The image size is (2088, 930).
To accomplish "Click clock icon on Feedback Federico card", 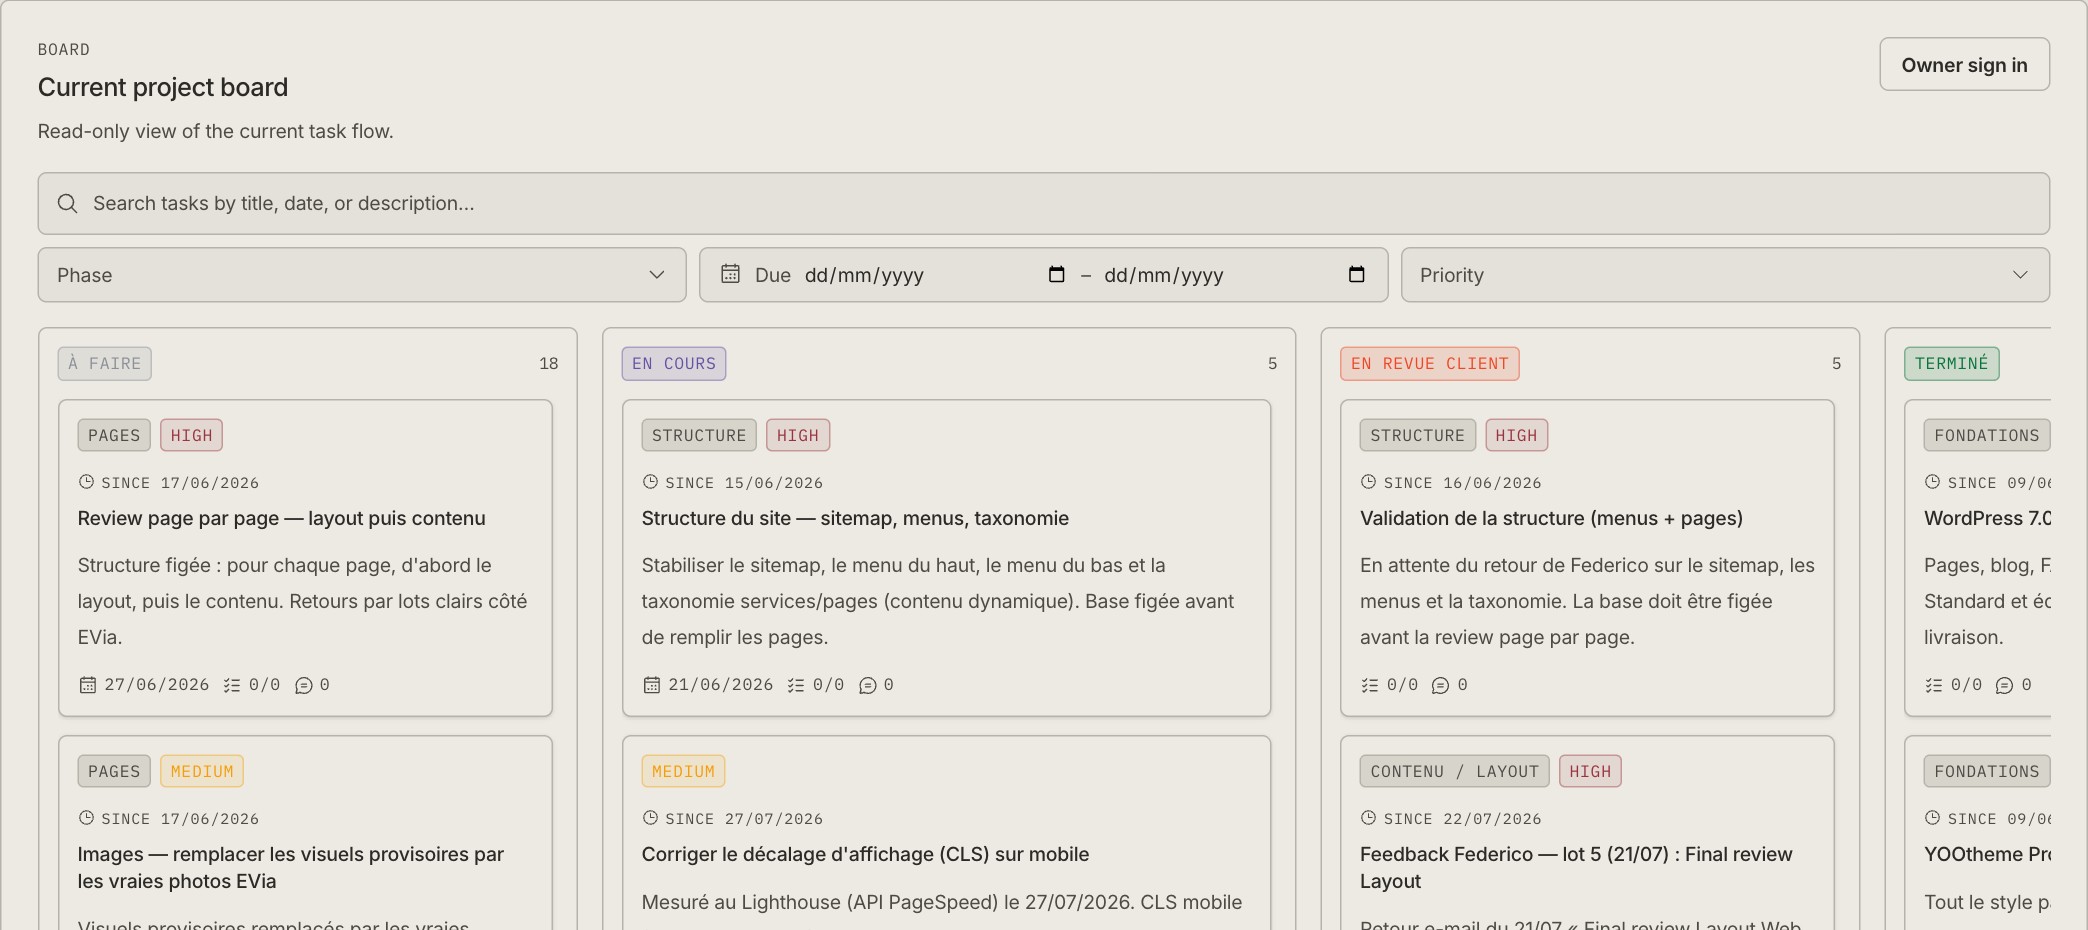I will (1368, 818).
